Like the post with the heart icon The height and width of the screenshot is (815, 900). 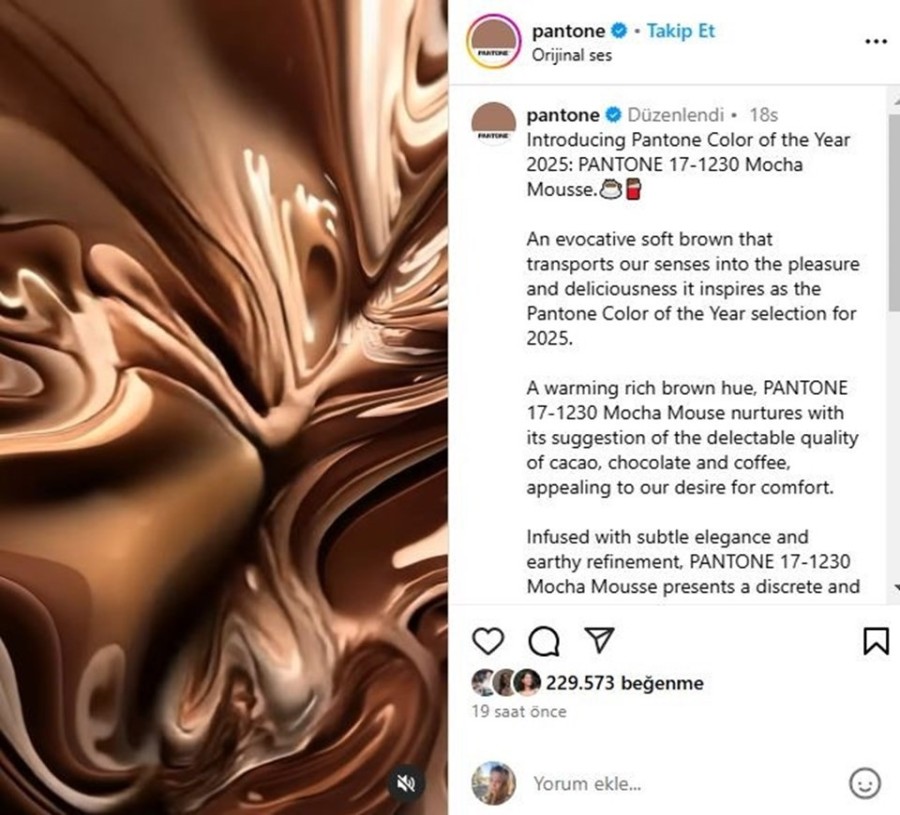pyautogui.click(x=488, y=641)
